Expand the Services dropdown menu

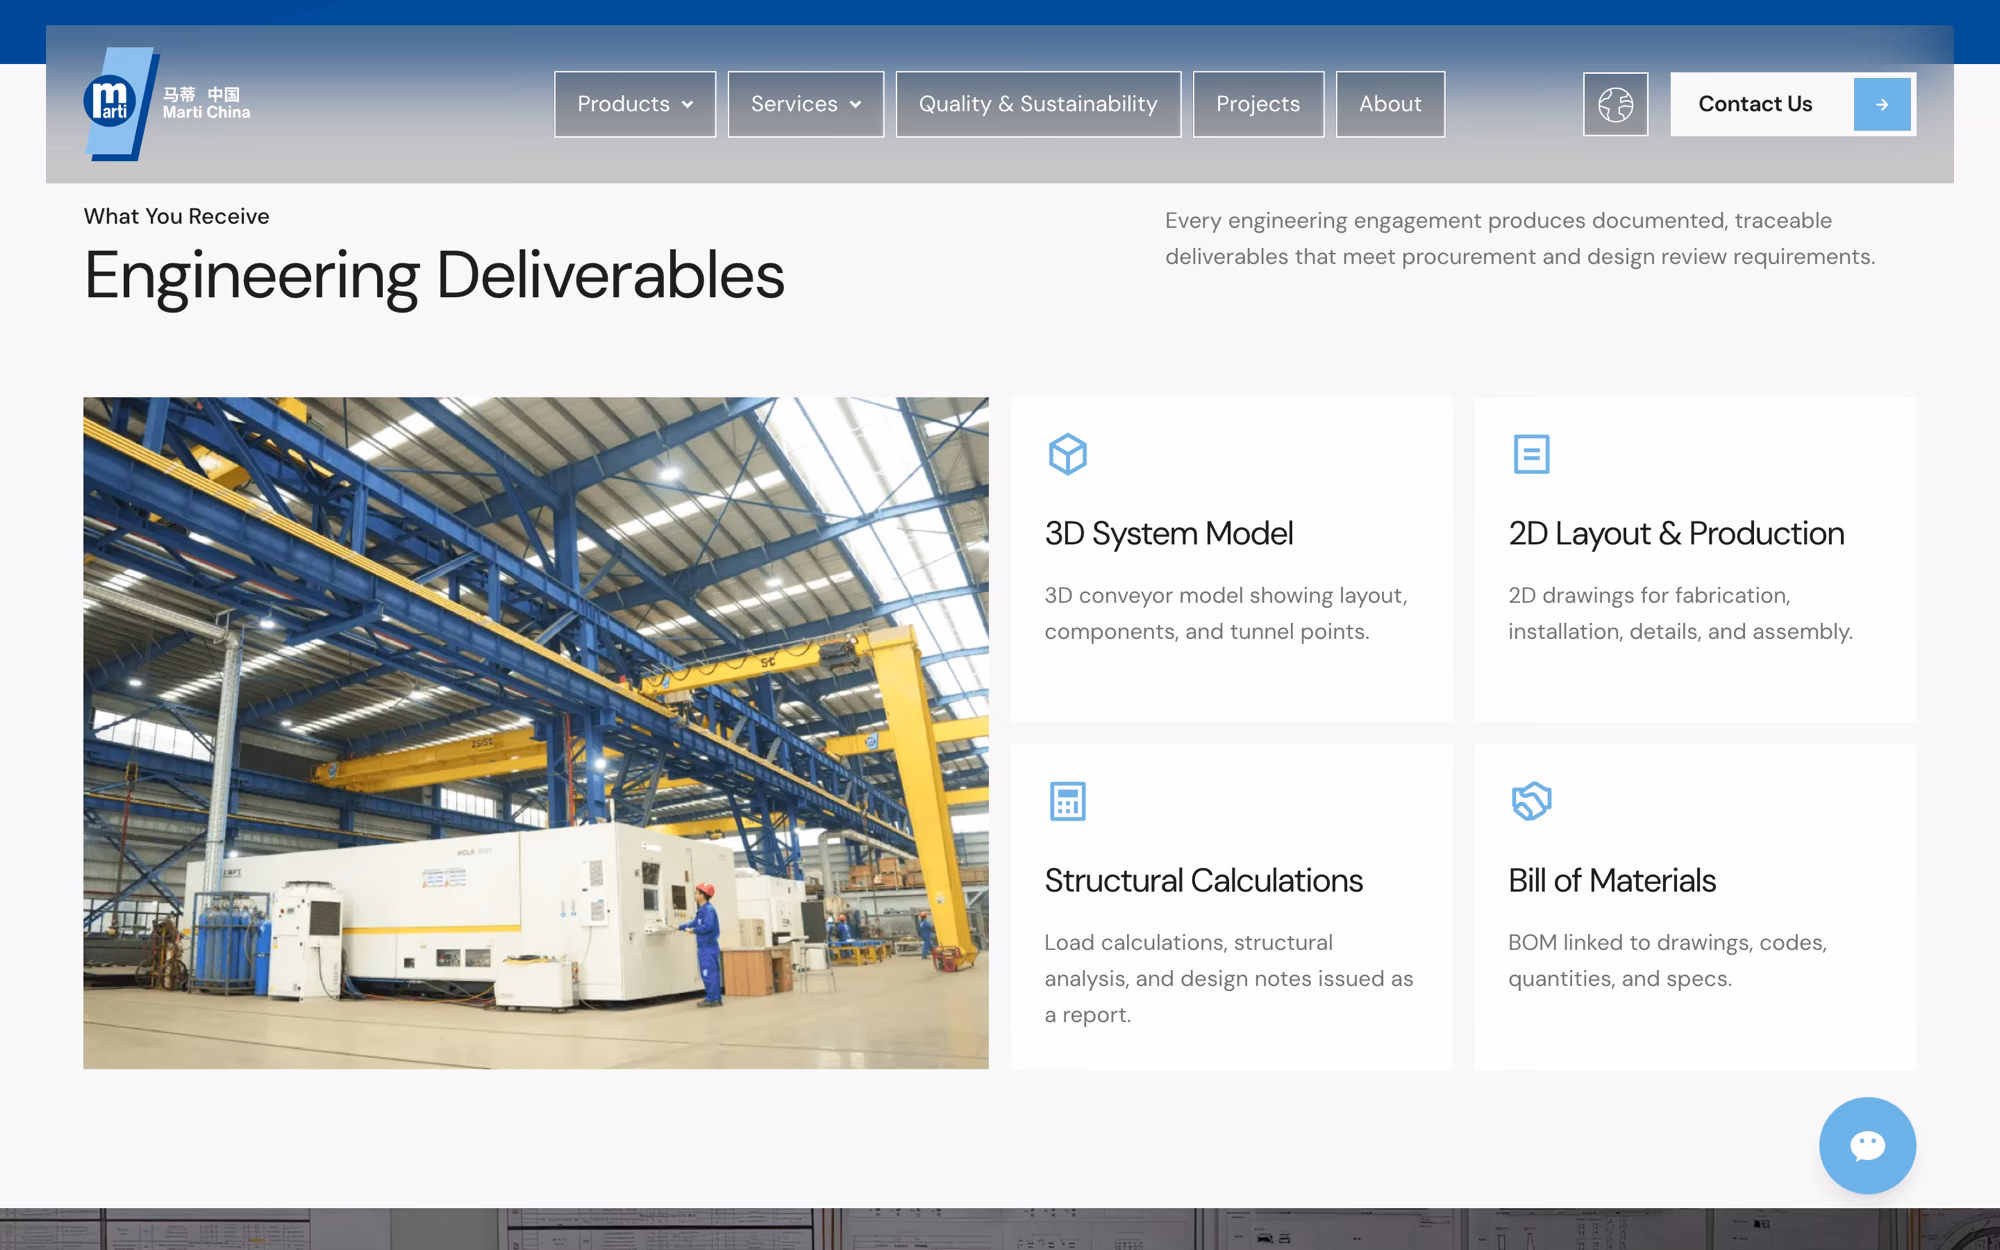(x=806, y=104)
